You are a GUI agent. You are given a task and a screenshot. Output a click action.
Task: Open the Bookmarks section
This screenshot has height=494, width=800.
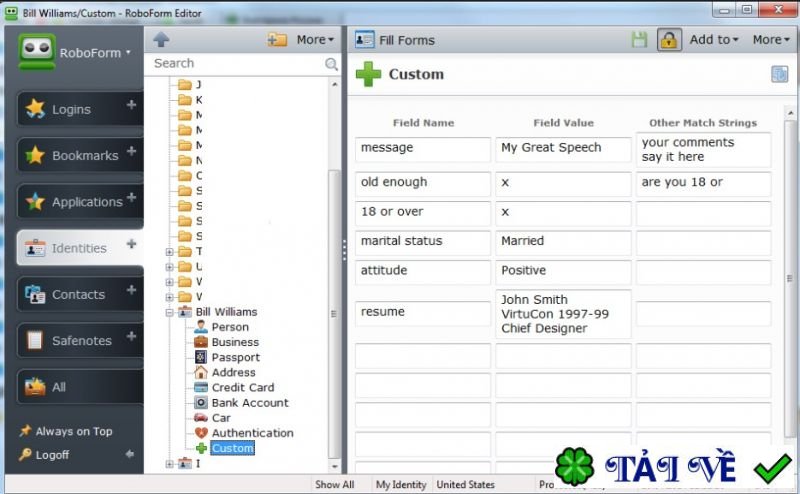[x=80, y=155]
